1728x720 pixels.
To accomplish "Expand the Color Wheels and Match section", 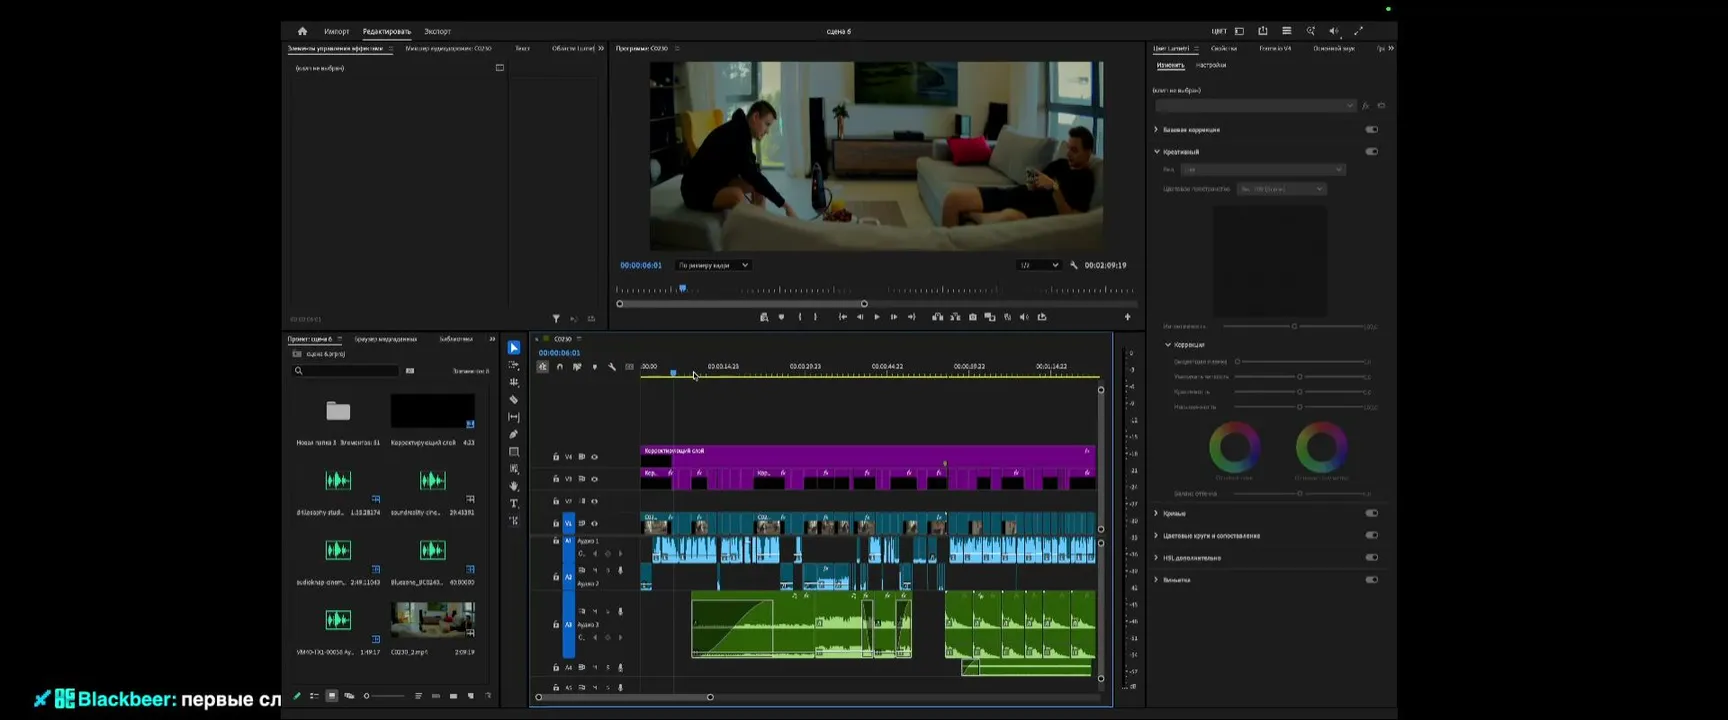I will tap(1157, 535).
